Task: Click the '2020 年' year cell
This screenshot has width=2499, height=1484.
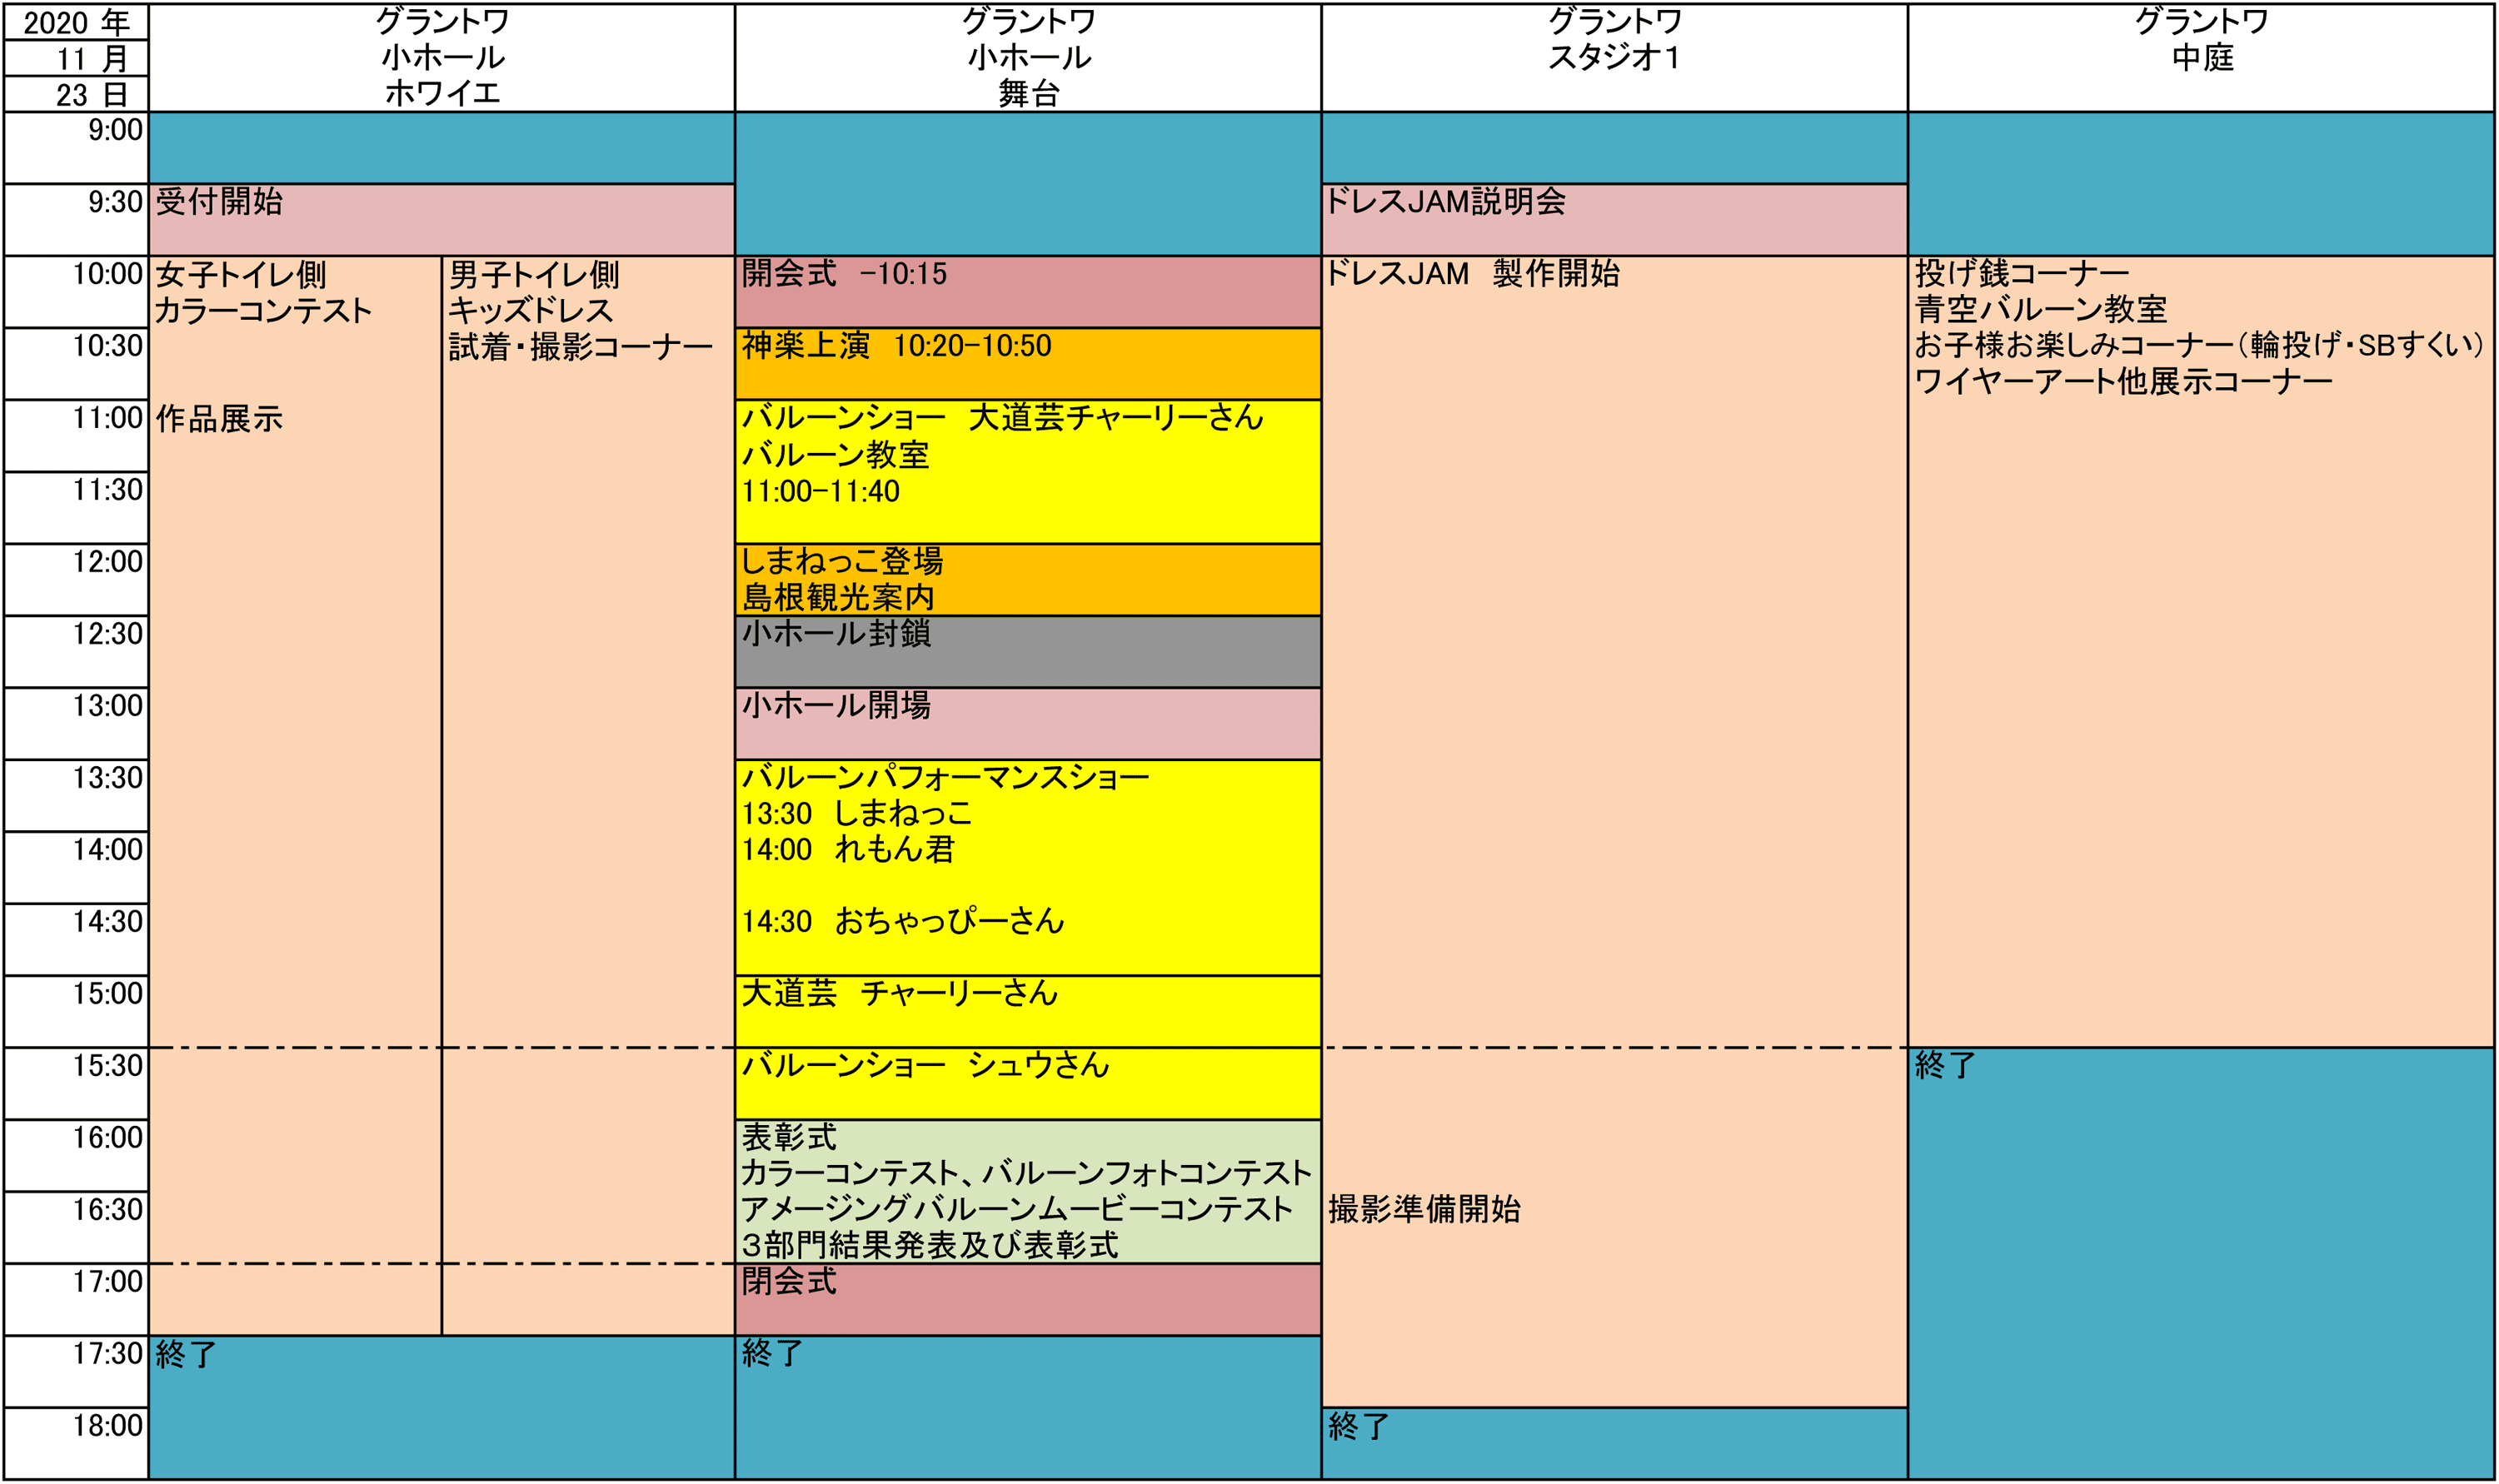Action: [76, 22]
